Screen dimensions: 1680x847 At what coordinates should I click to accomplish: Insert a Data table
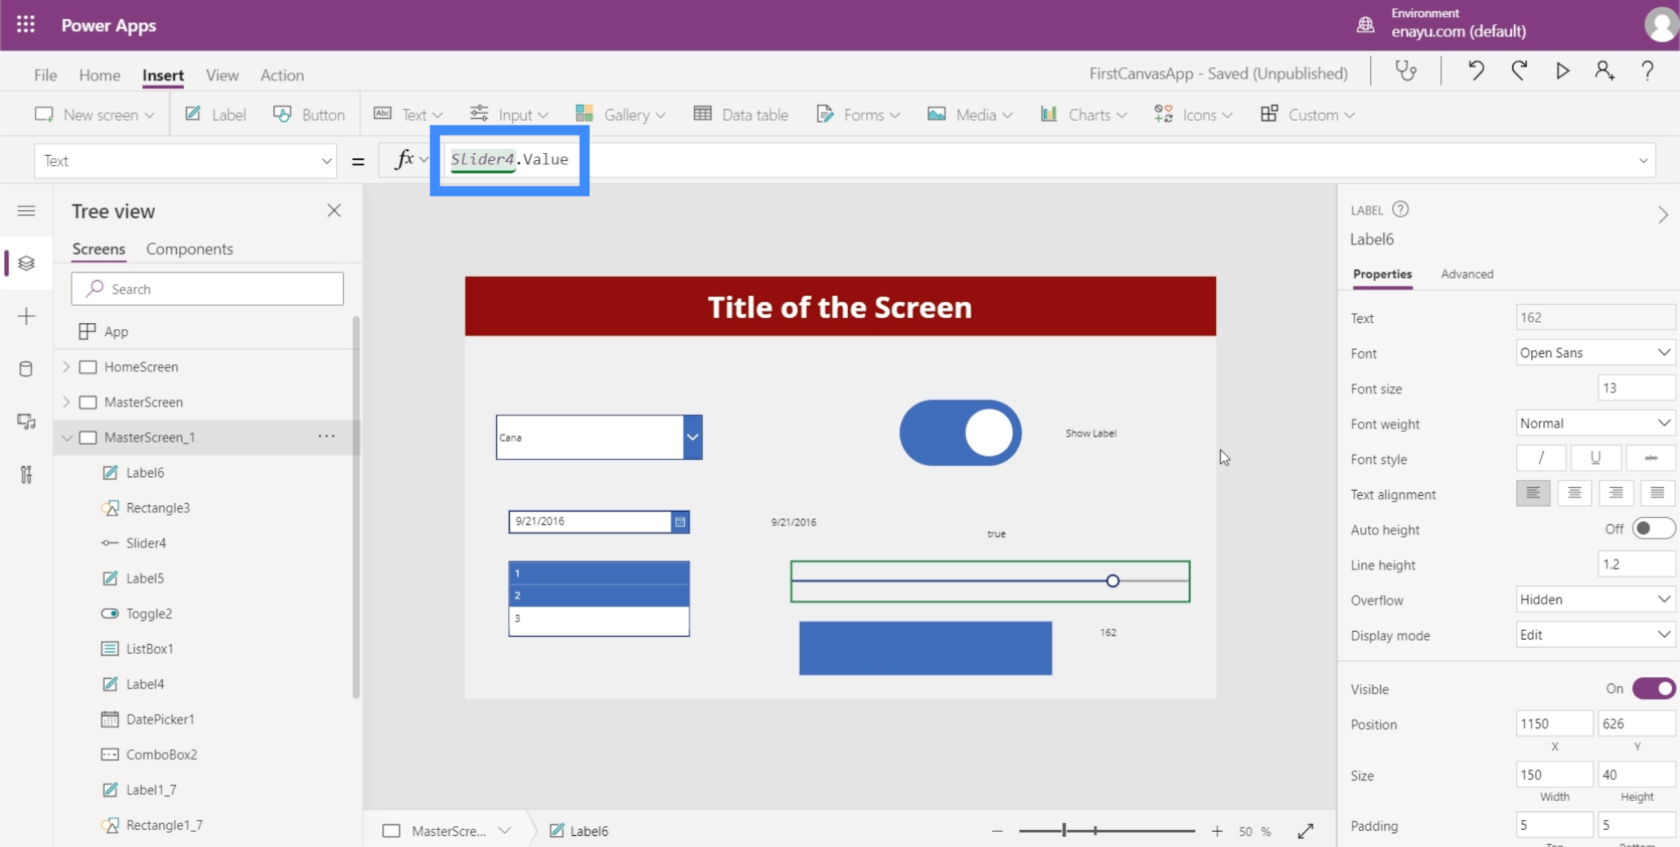tap(741, 114)
